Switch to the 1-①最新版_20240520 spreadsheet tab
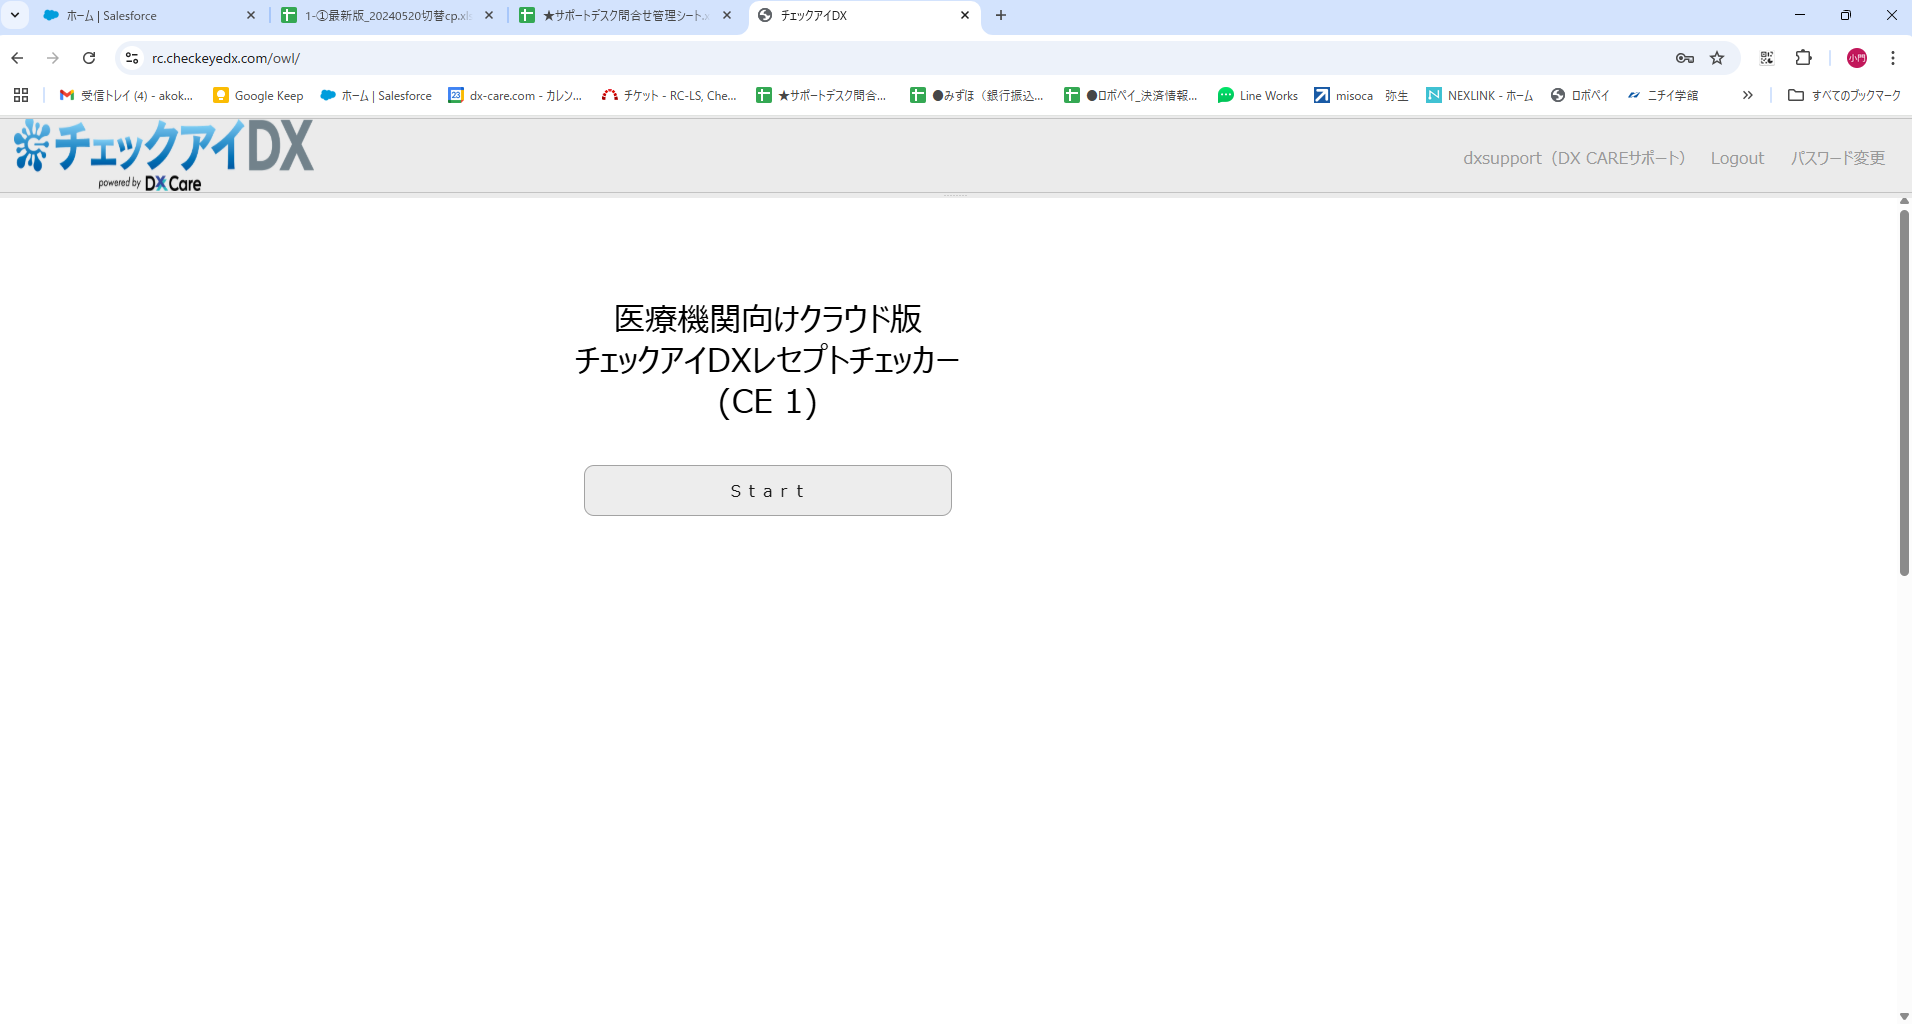This screenshot has height=1024, width=1912. [x=388, y=16]
